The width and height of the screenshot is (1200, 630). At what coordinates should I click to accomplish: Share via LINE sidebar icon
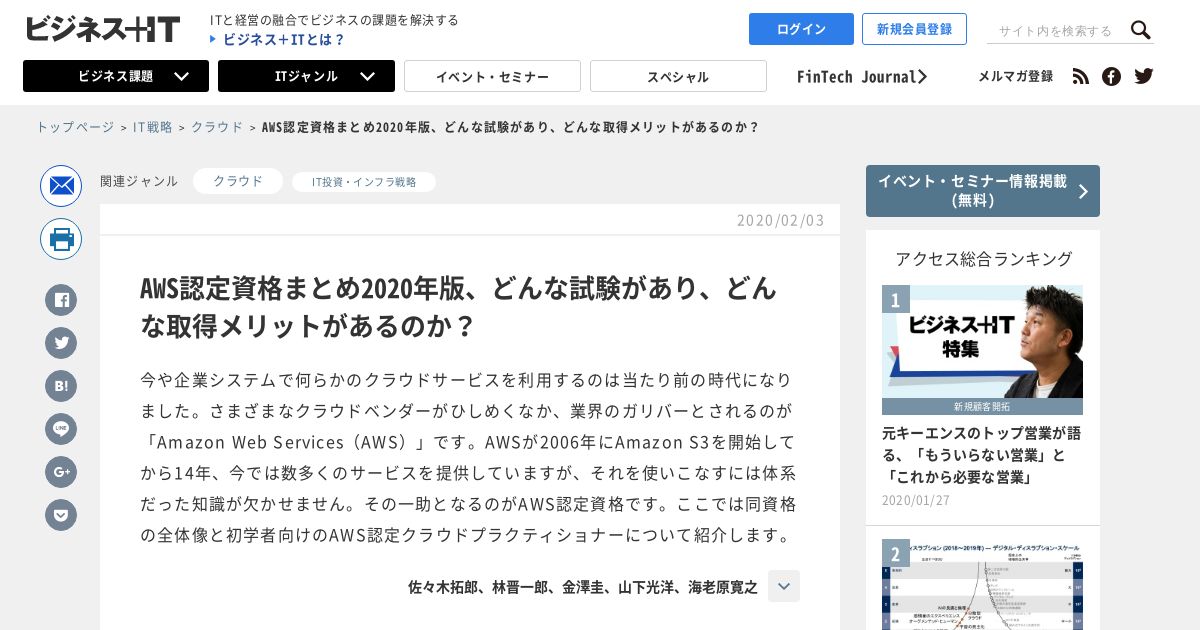pos(61,429)
